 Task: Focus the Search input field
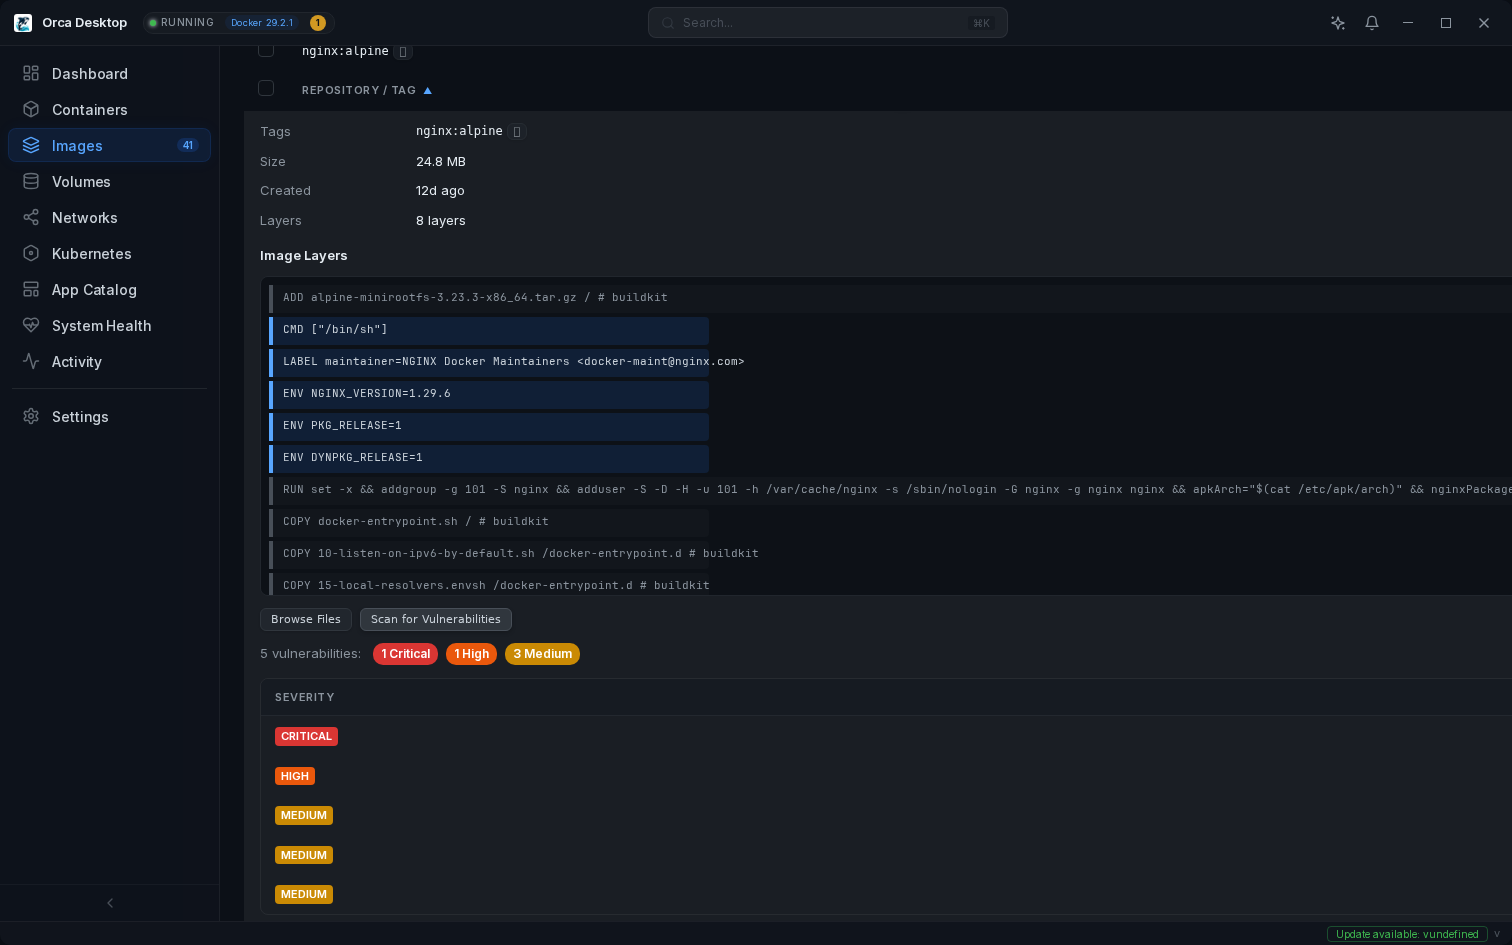click(827, 23)
